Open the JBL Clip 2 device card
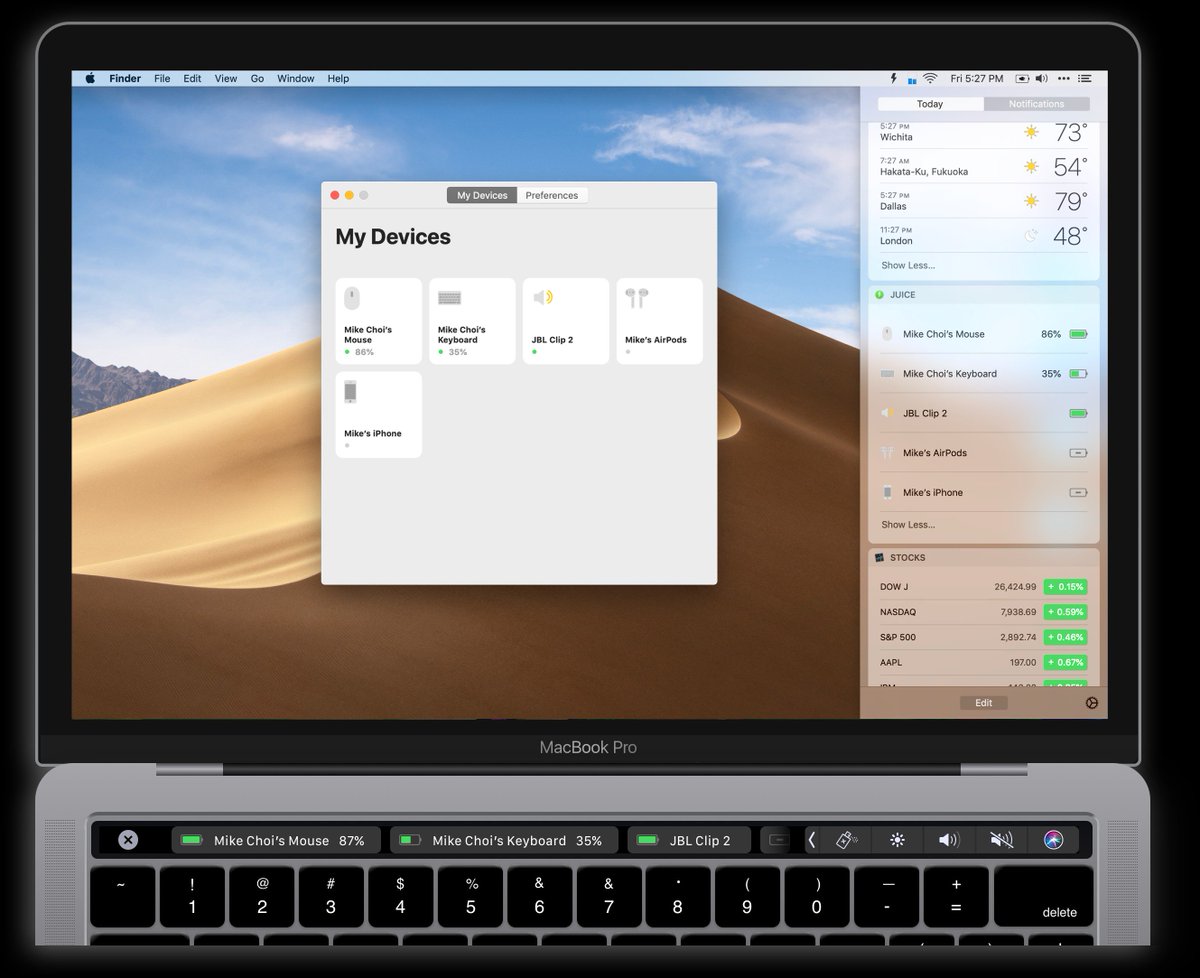 [566, 321]
